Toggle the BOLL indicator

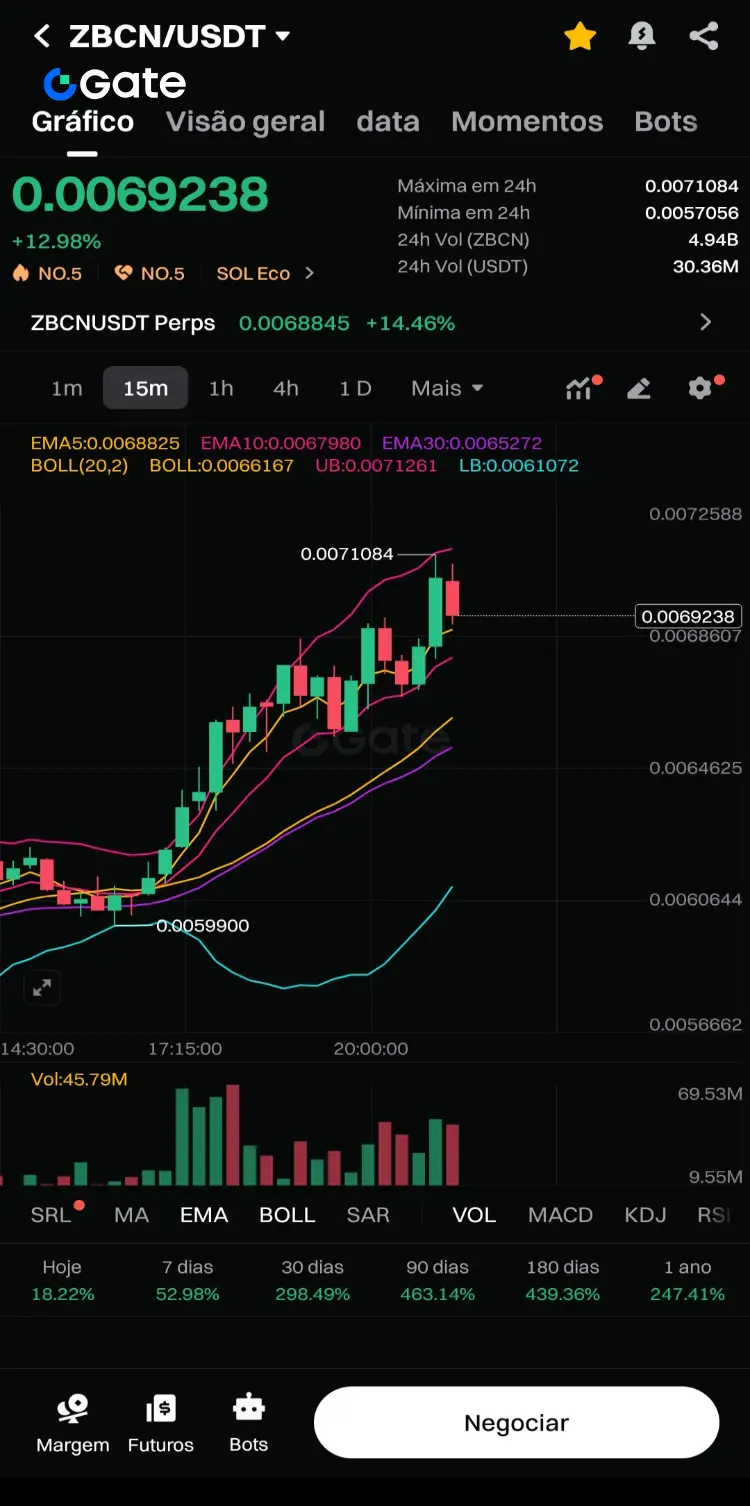point(287,1215)
